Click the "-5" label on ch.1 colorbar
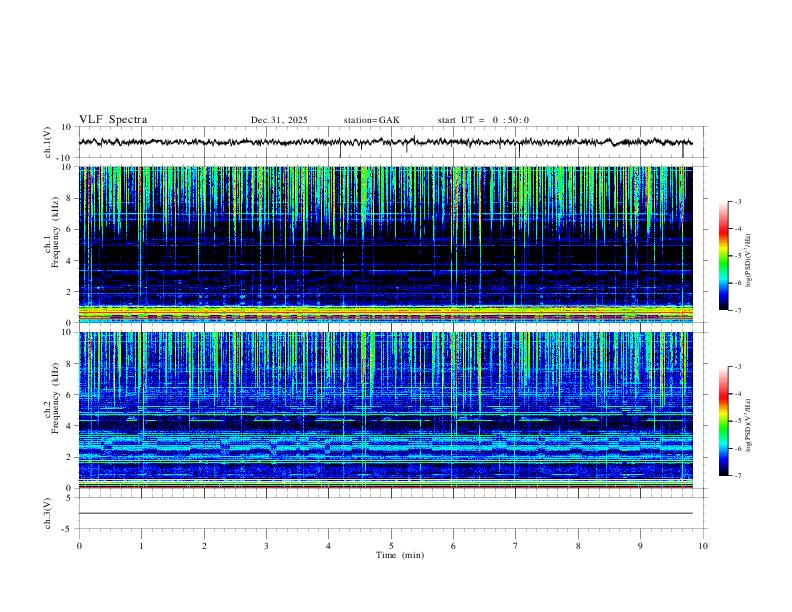 (x=737, y=256)
